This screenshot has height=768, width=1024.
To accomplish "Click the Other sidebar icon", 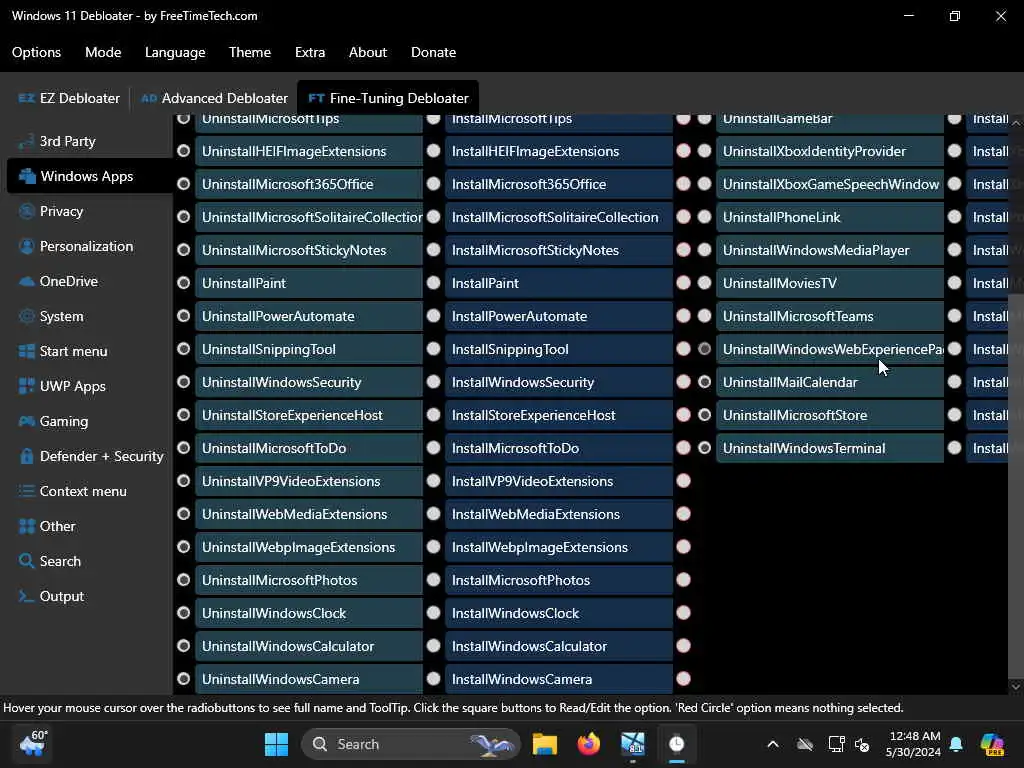I will [26, 526].
